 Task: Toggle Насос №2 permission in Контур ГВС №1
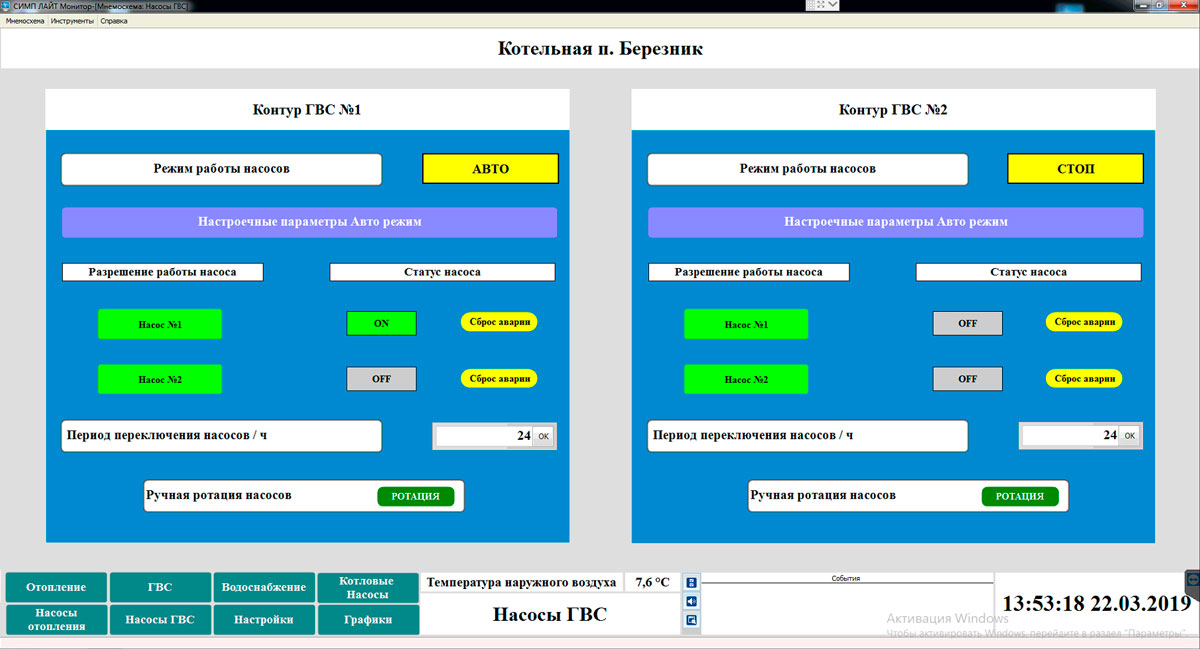pos(160,379)
